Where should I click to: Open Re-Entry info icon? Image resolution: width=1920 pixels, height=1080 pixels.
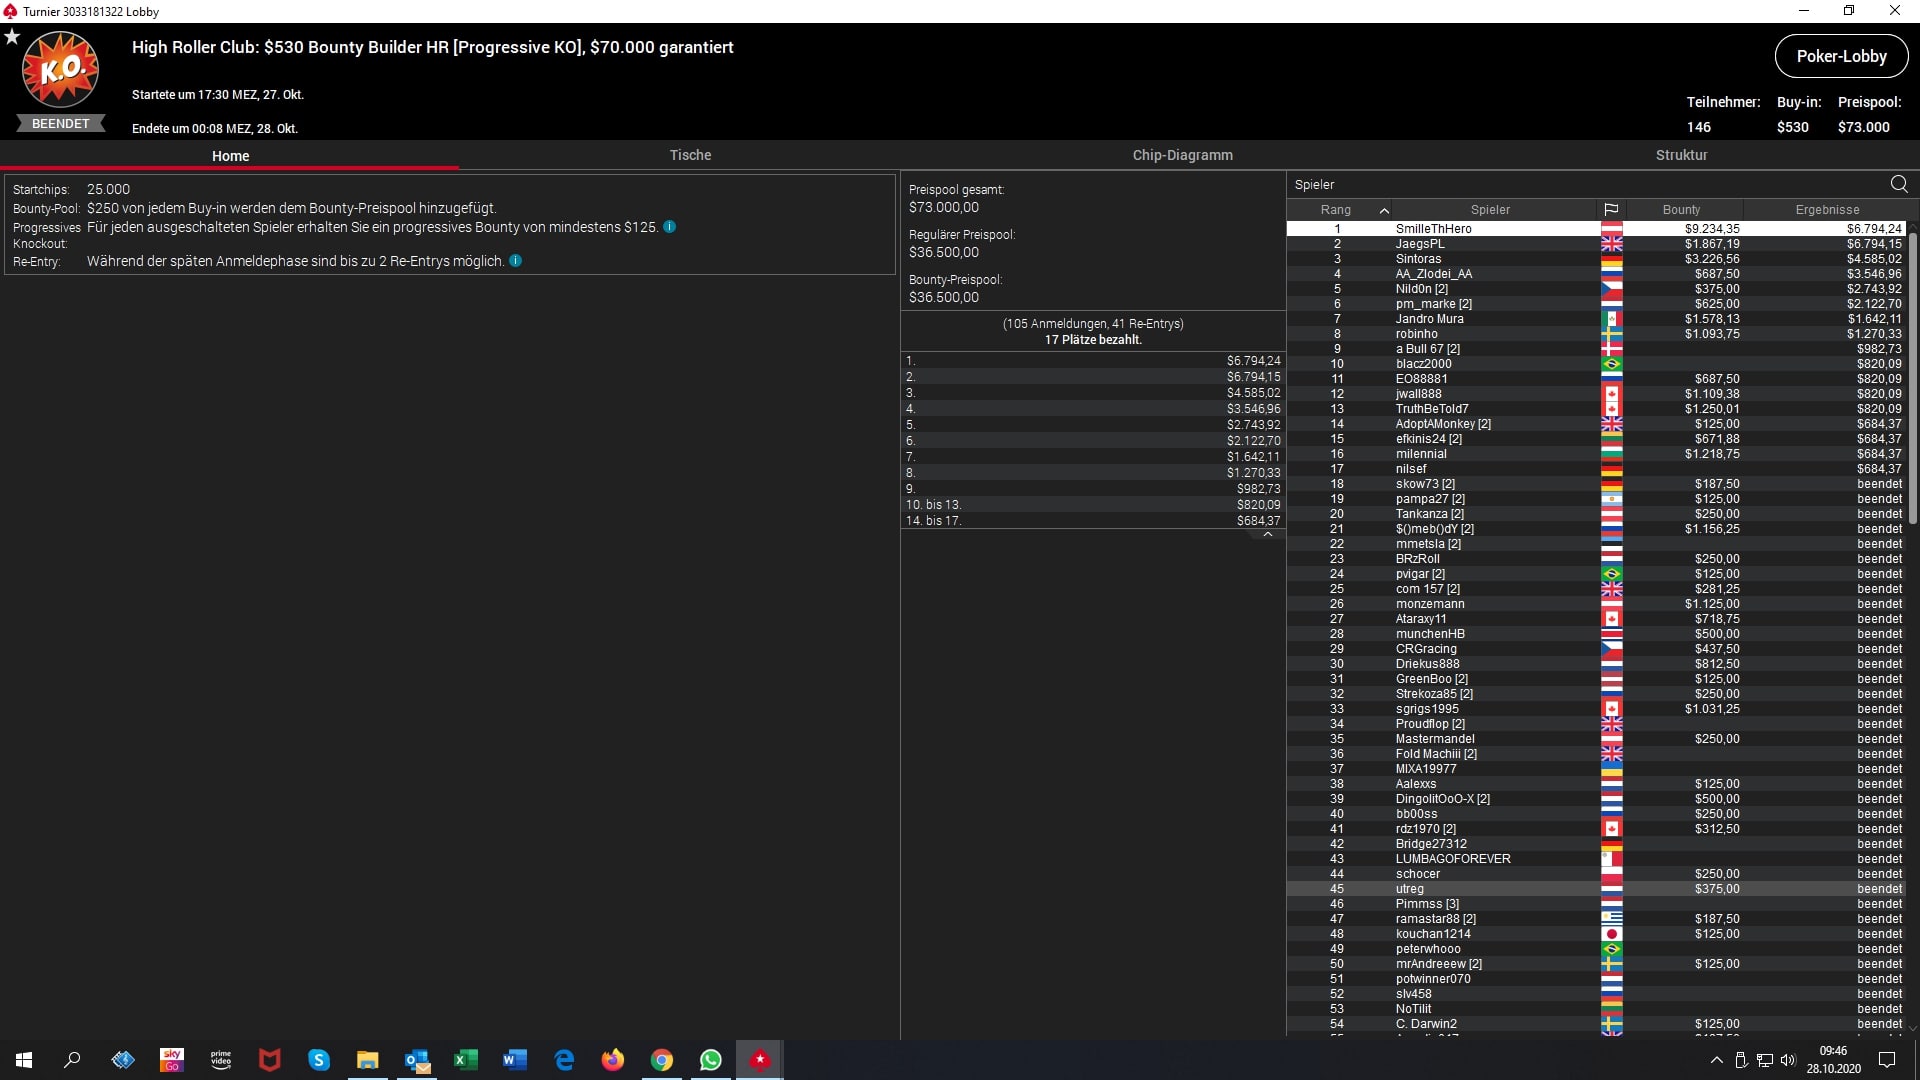pyautogui.click(x=516, y=261)
